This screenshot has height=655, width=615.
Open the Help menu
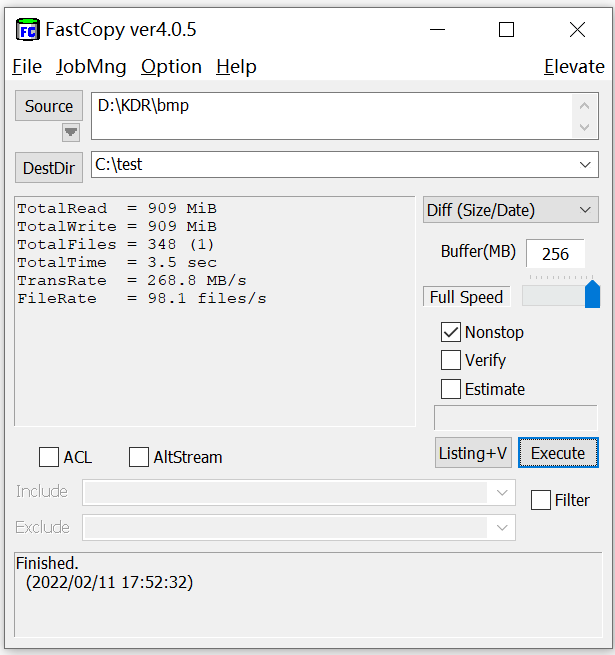236,67
